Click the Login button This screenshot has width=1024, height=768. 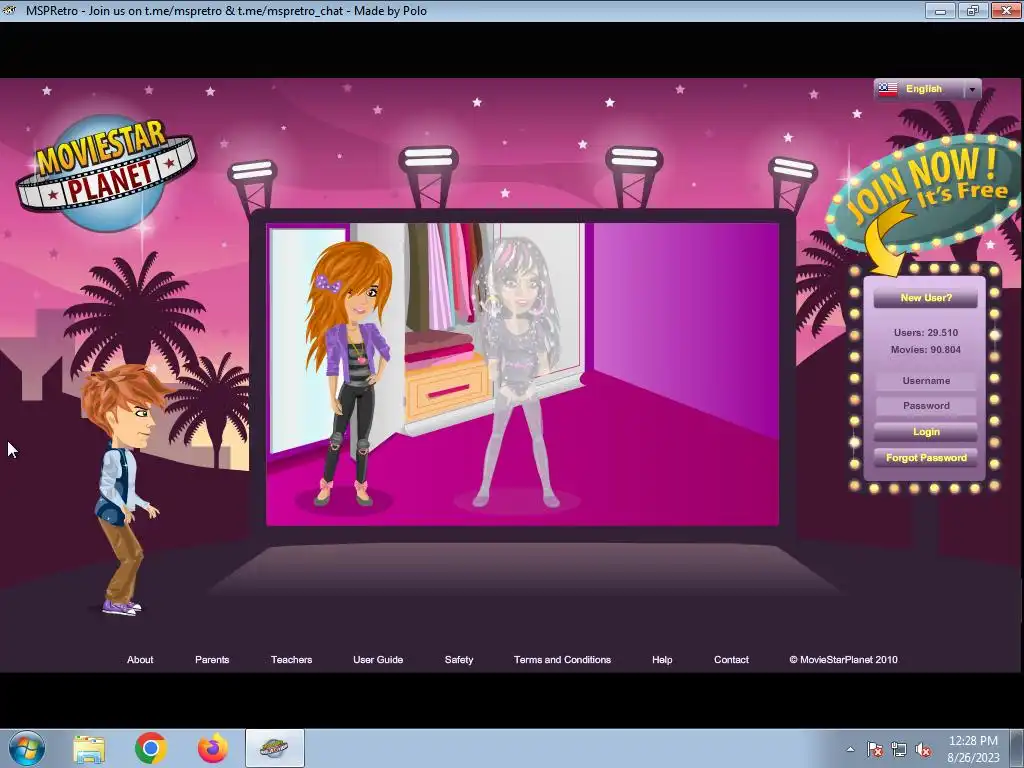(x=925, y=432)
